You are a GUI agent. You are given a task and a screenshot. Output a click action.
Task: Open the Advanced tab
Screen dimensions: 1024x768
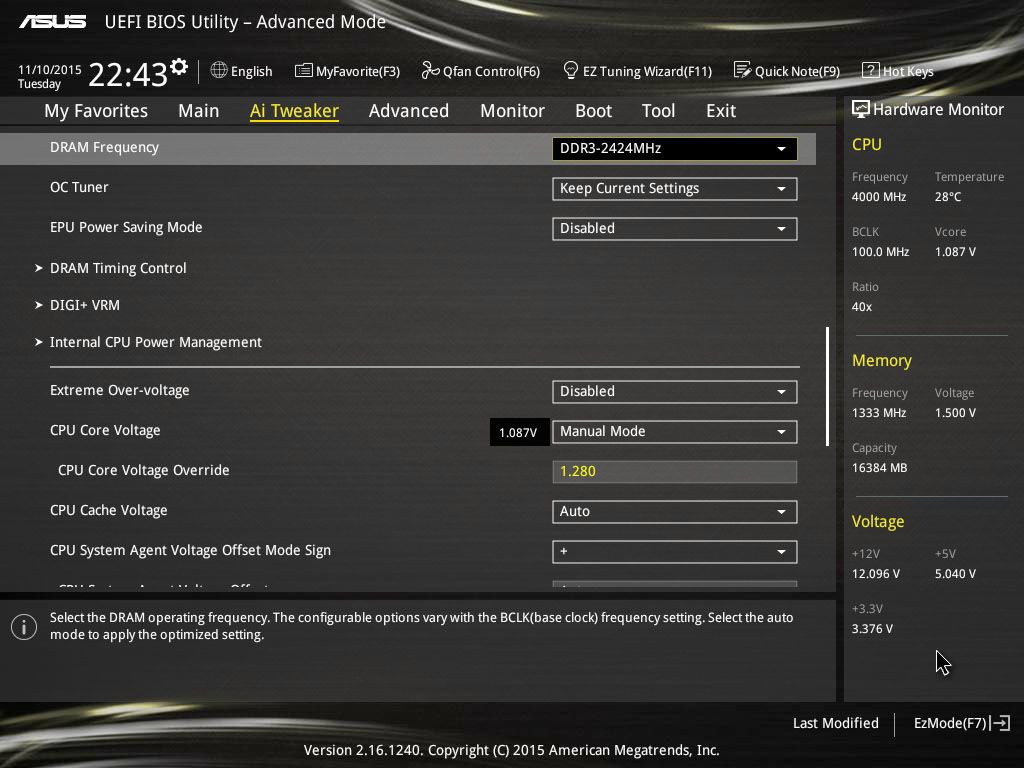click(409, 111)
